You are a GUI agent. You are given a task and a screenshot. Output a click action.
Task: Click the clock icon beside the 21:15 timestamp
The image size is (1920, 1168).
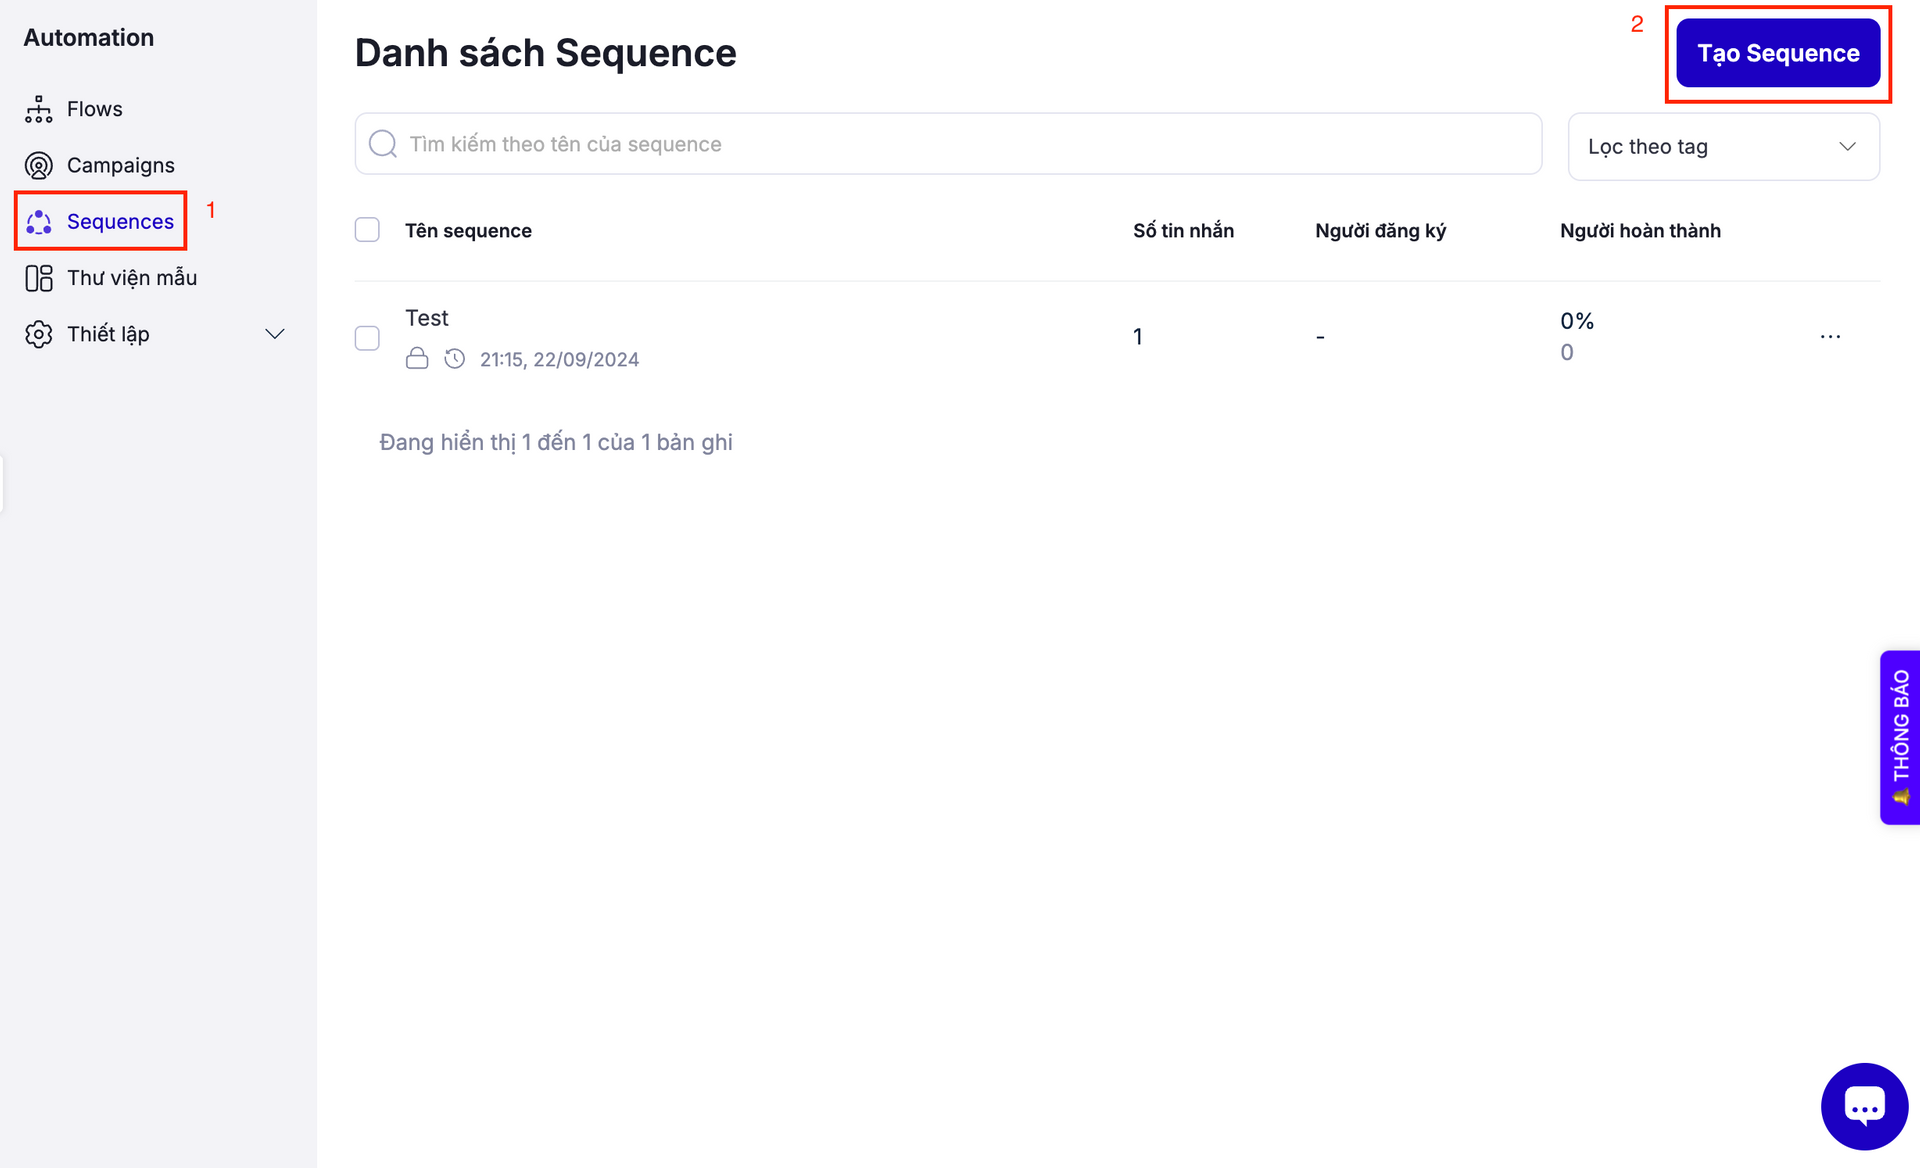455,359
